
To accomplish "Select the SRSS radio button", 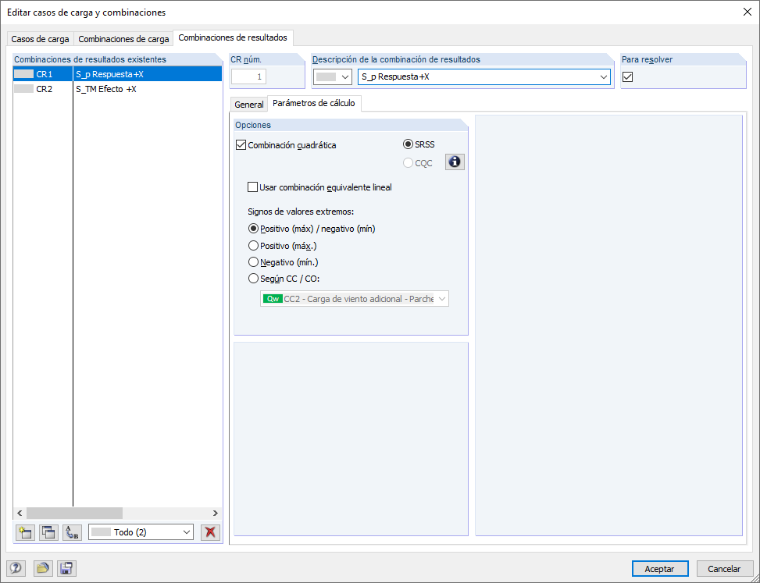I will [408, 144].
